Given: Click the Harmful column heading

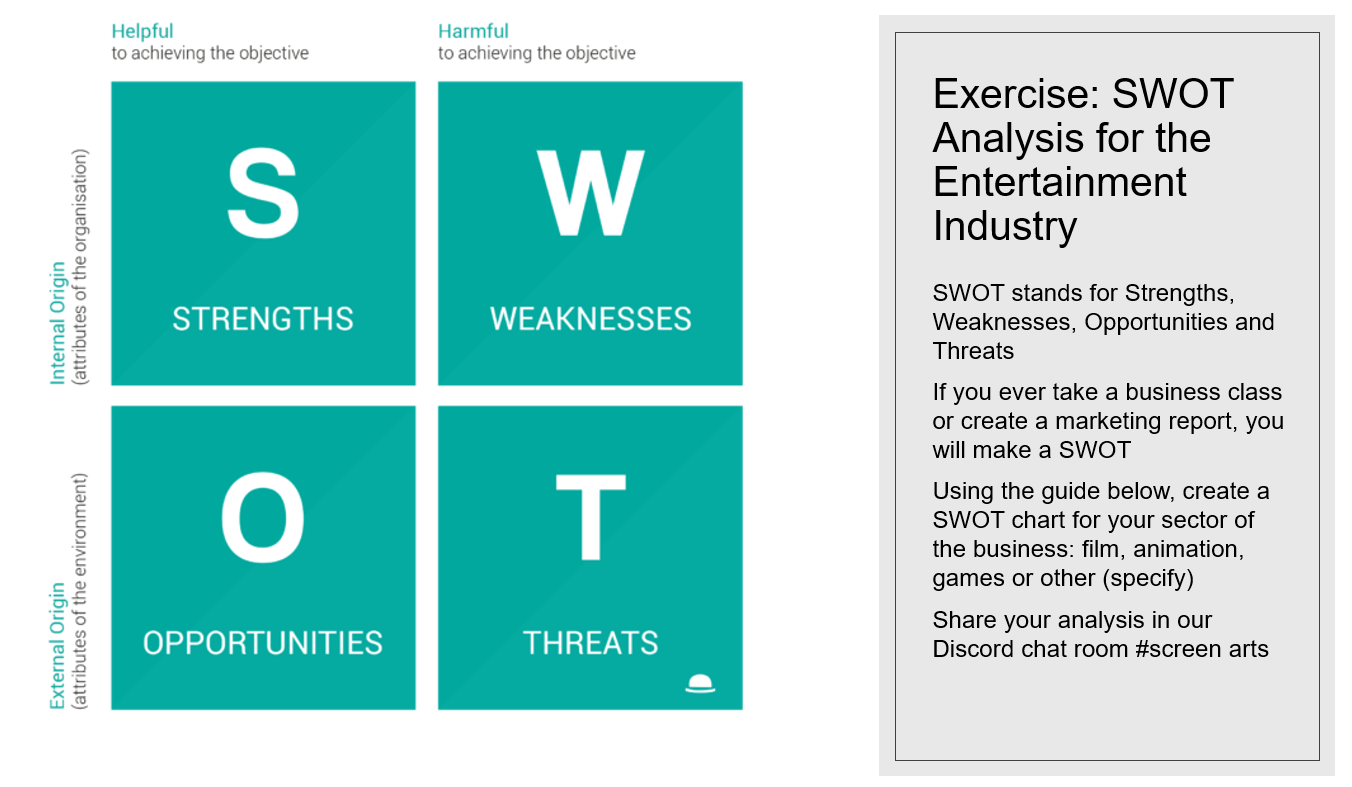Looking at the screenshot, I should point(473,31).
